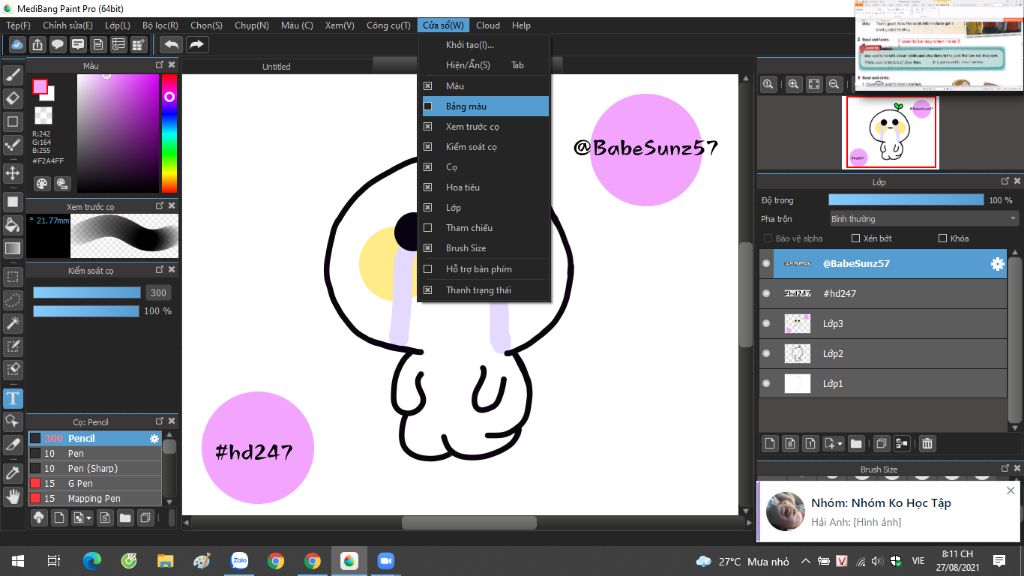Toggle visibility of layer Lớp1
Screen dimensions: 1024x576
coord(766,383)
